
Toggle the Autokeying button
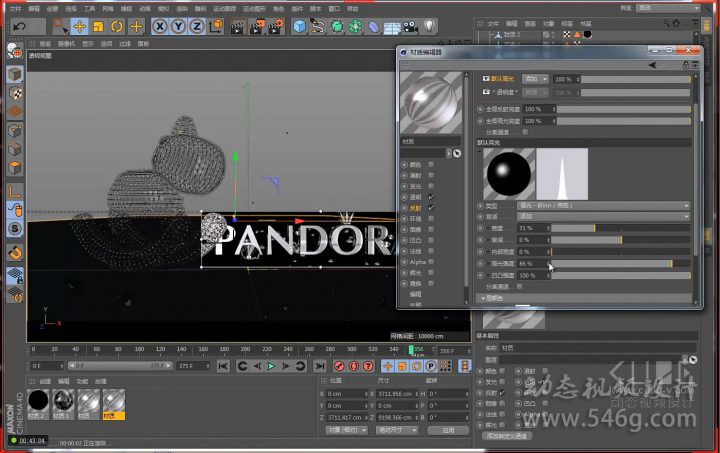354,366
